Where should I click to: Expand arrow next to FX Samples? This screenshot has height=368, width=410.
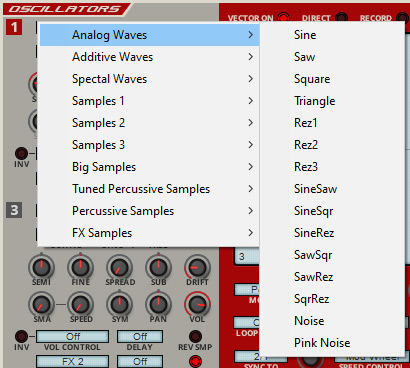(251, 233)
